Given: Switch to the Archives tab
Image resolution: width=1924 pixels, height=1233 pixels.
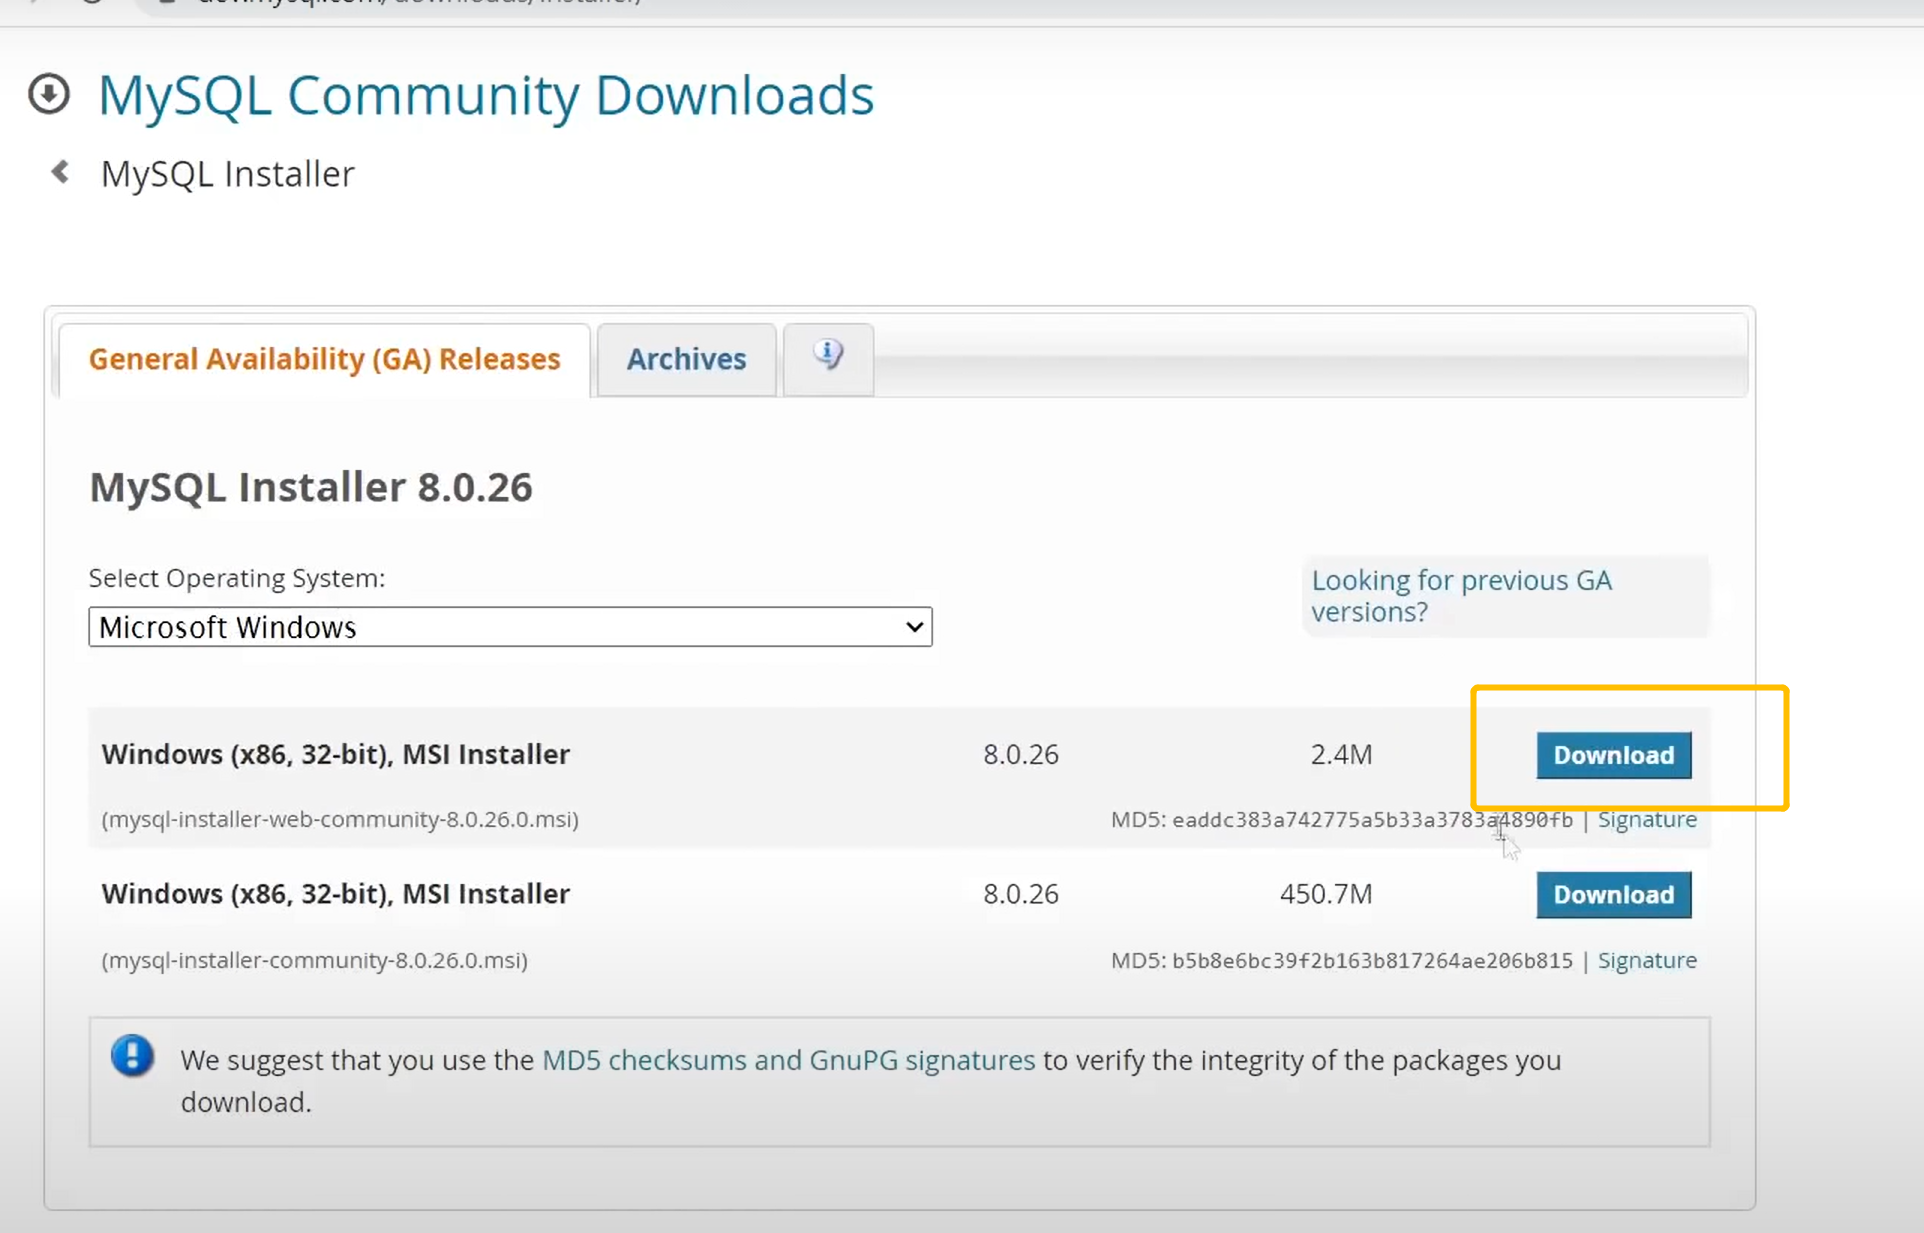Looking at the screenshot, I should click(686, 359).
